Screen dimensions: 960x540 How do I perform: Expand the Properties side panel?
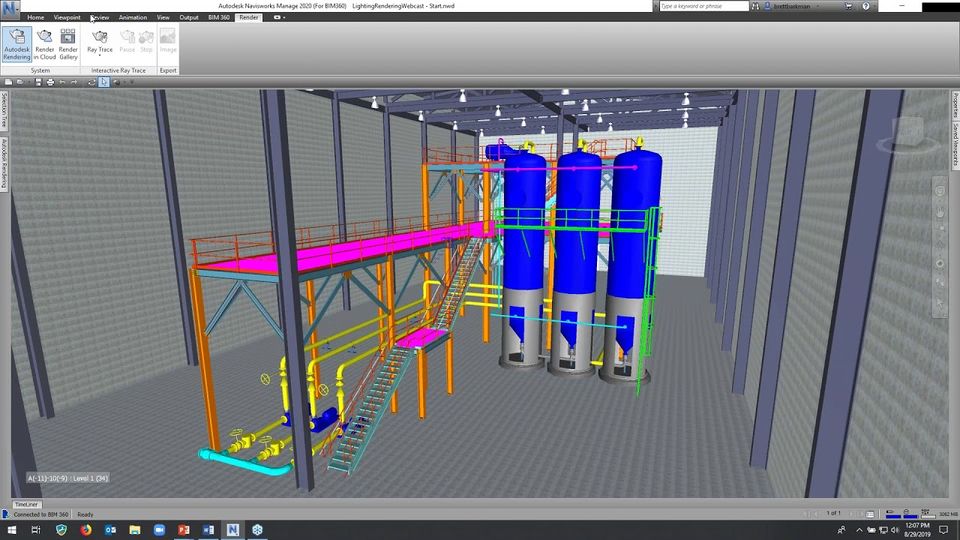[x=955, y=106]
